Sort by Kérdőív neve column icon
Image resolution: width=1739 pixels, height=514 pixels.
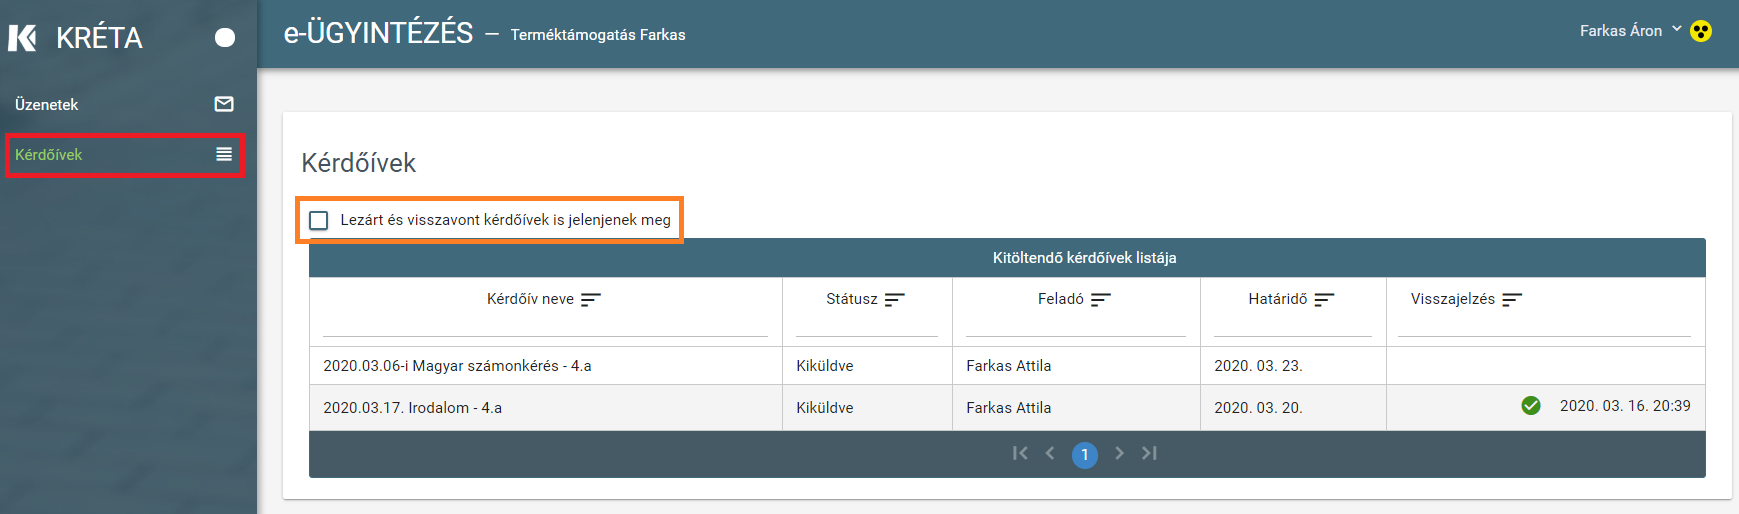[x=591, y=299]
